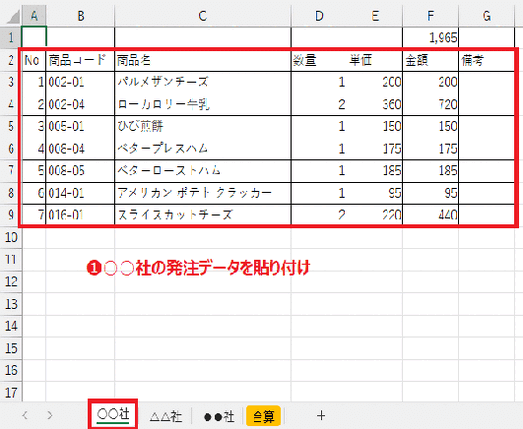This screenshot has width=523, height=429.
Task: Select the unit price cell showing 360
Action: pos(375,104)
